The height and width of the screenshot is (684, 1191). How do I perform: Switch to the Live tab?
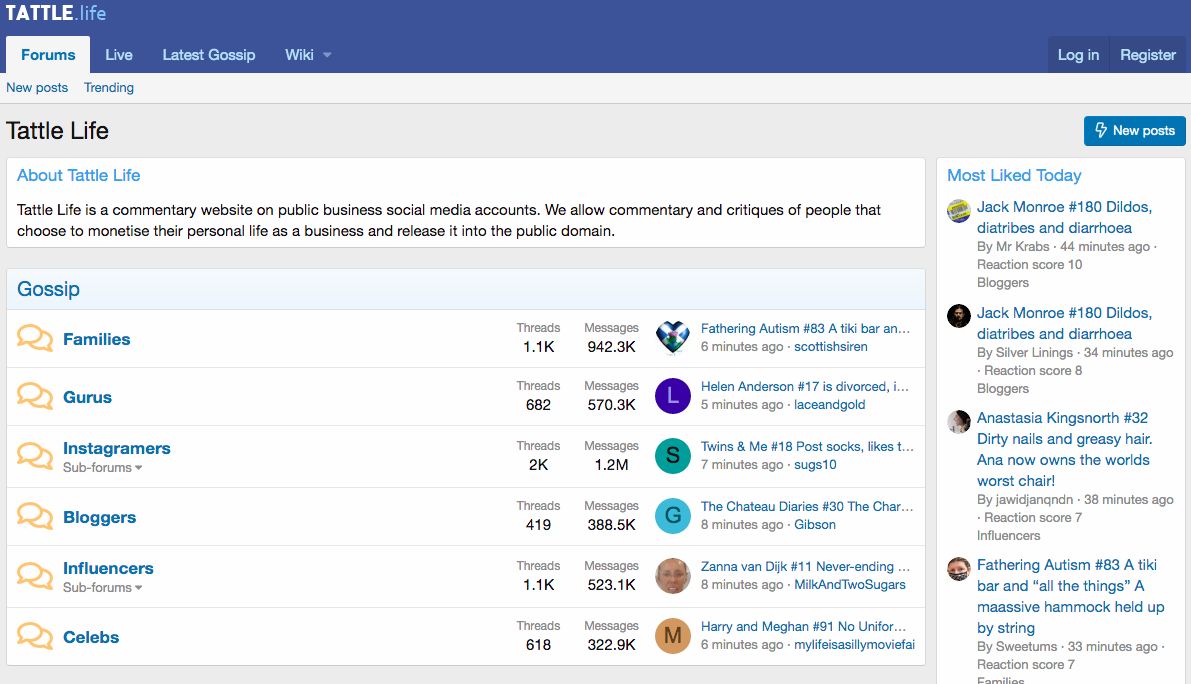click(x=119, y=55)
